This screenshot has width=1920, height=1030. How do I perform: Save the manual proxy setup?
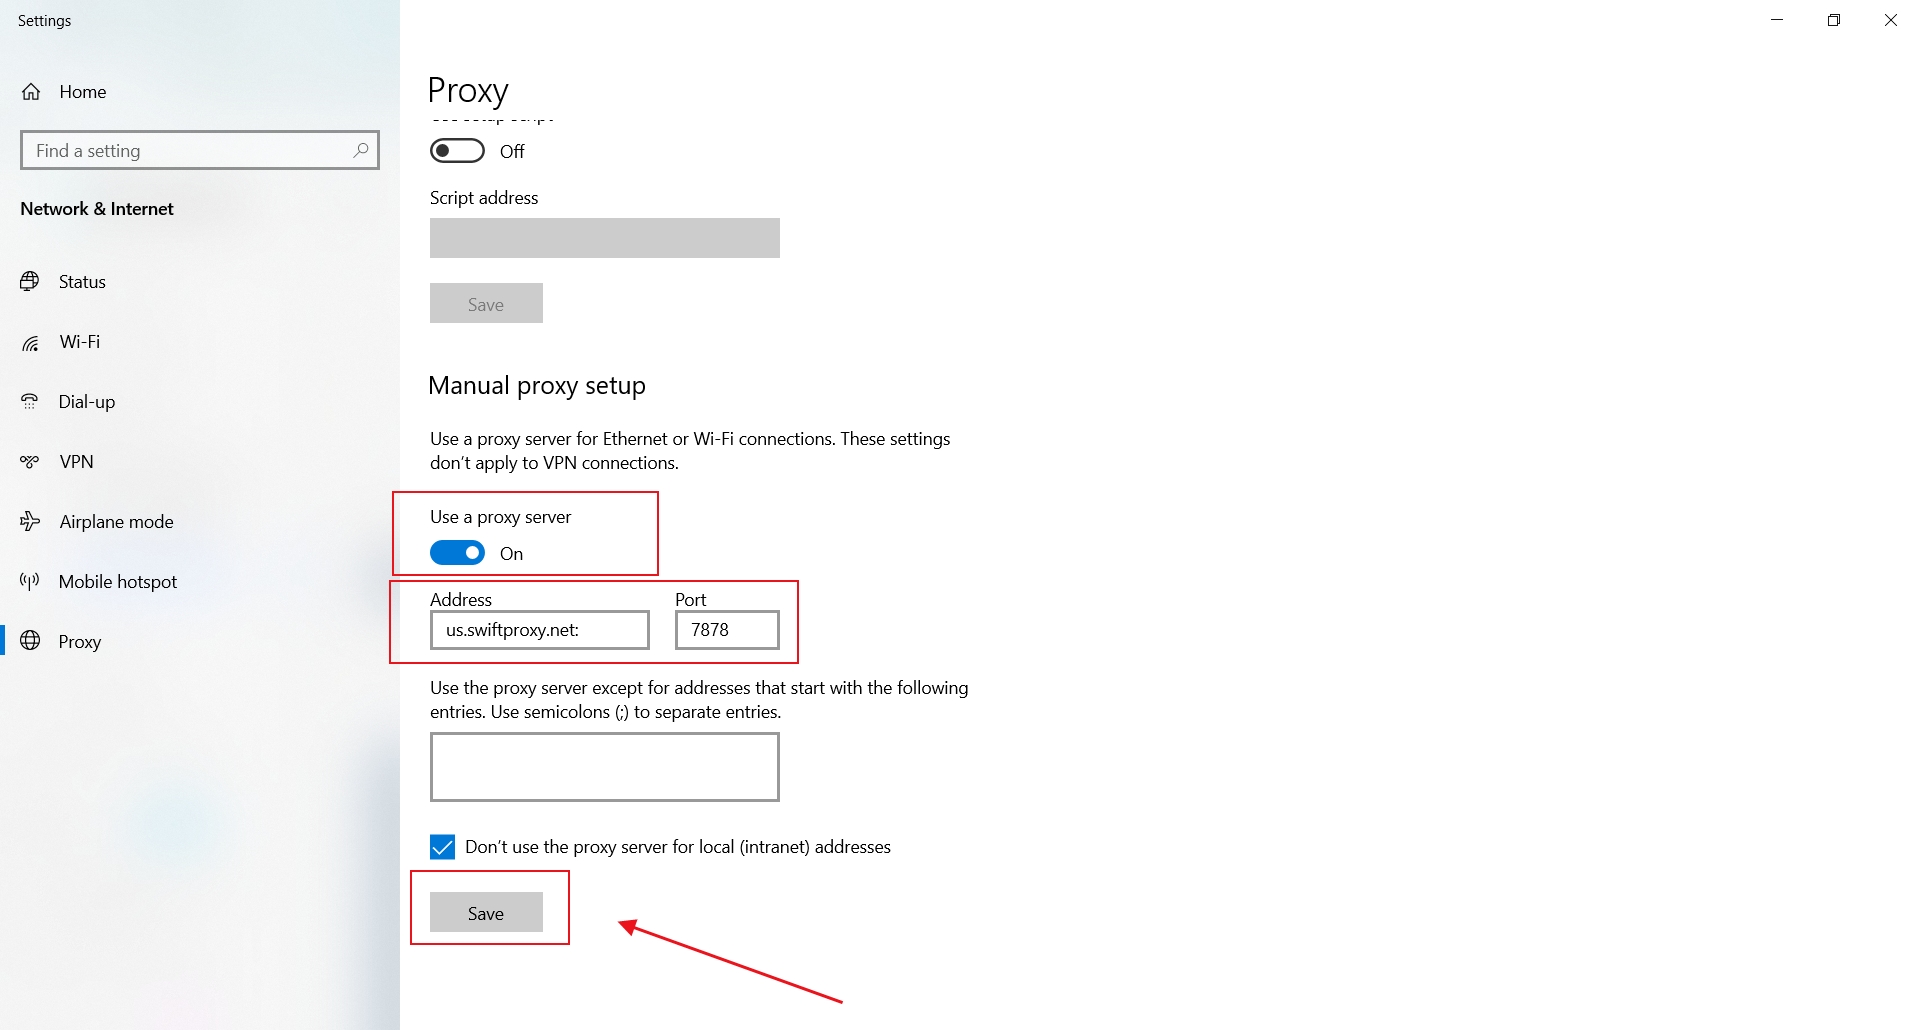coord(486,913)
